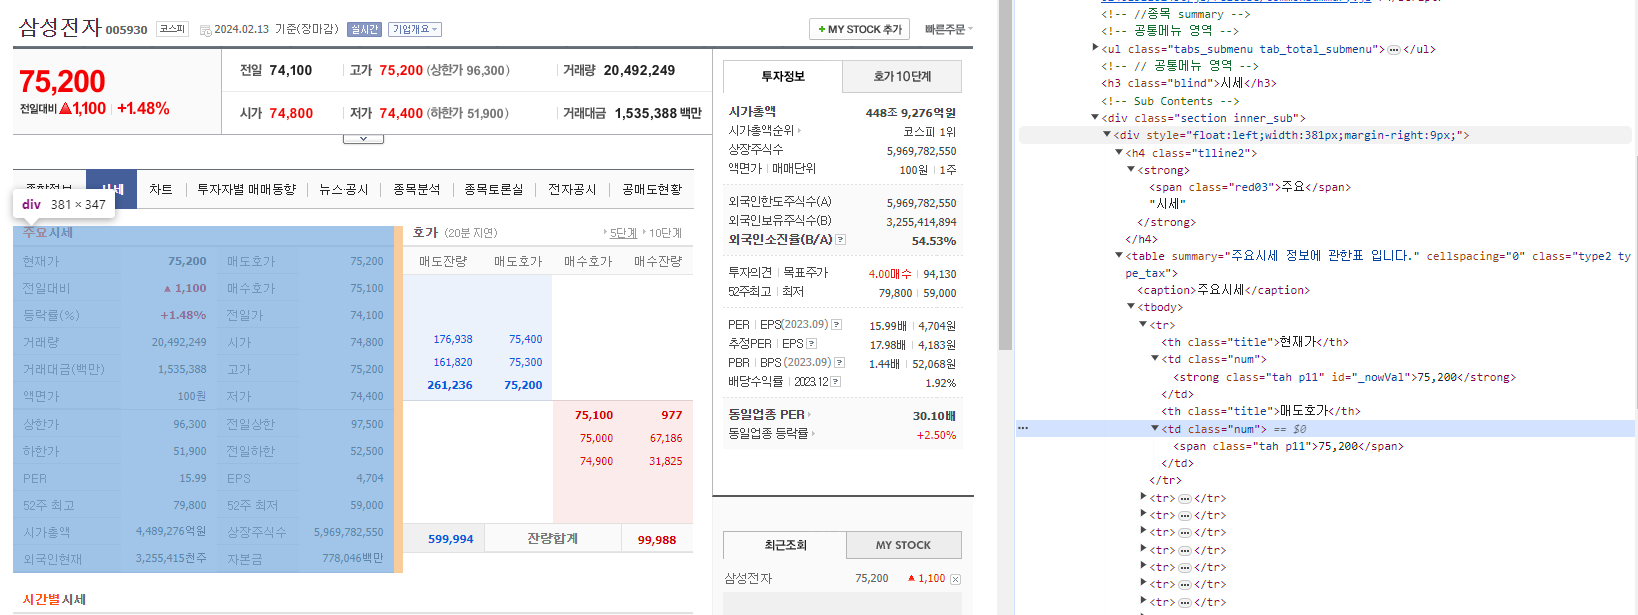Image resolution: width=1638 pixels, height=615 pixels.
Task: Open the 종목분석 tab
Action: (416, 189)
